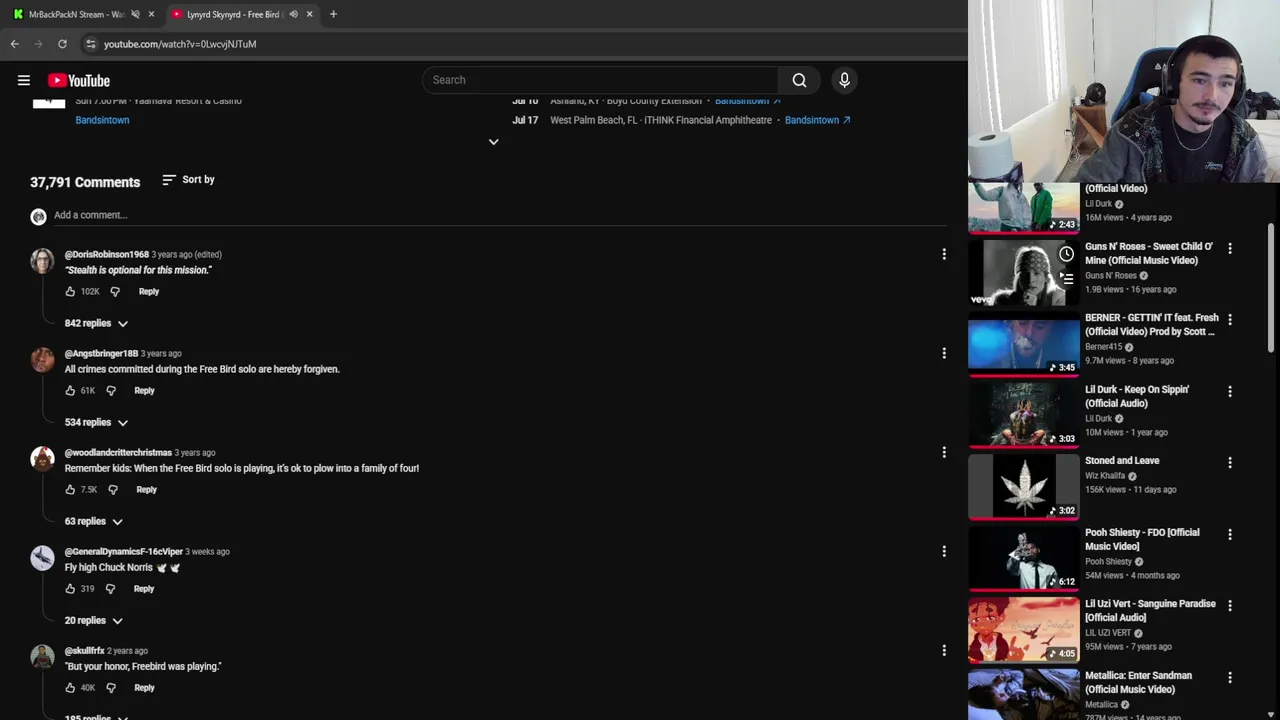
Task: Mute the MrBackPackN Stream tab
Action: click(135, 14)
